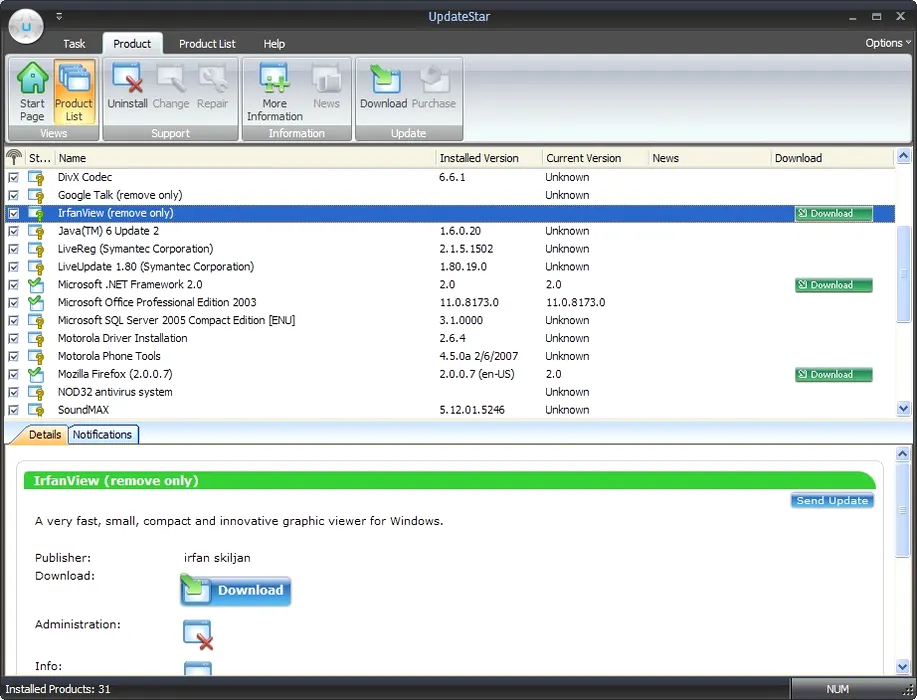917x700 pixels.
Task: Select the Motorola Driver Installation row name
Action: pos(122,339)
